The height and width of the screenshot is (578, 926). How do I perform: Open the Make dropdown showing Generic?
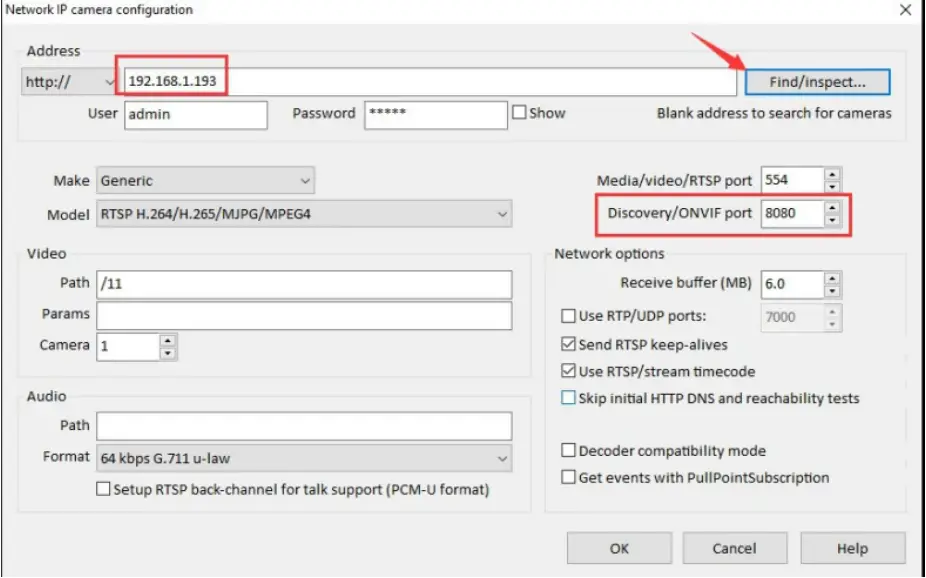click(x=304, y=180)
